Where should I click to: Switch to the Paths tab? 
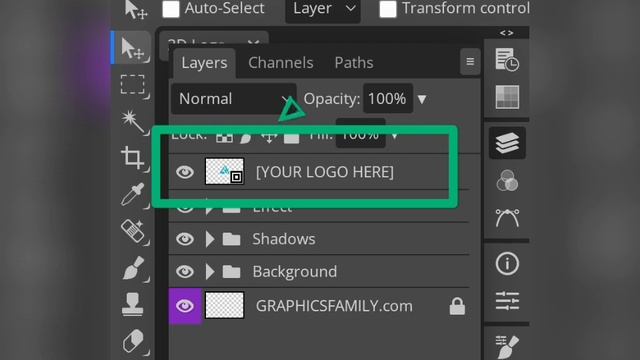click(354, 63)
